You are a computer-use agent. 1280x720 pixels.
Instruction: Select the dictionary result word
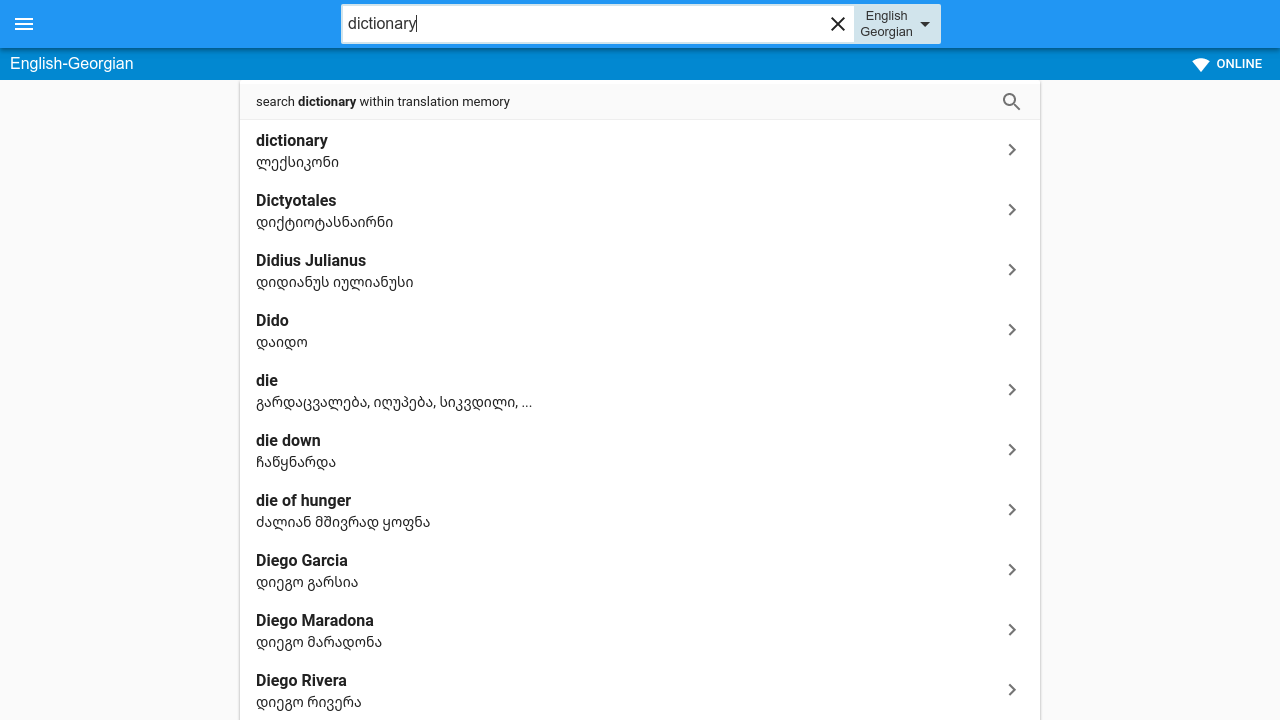[x=292, y=141]
